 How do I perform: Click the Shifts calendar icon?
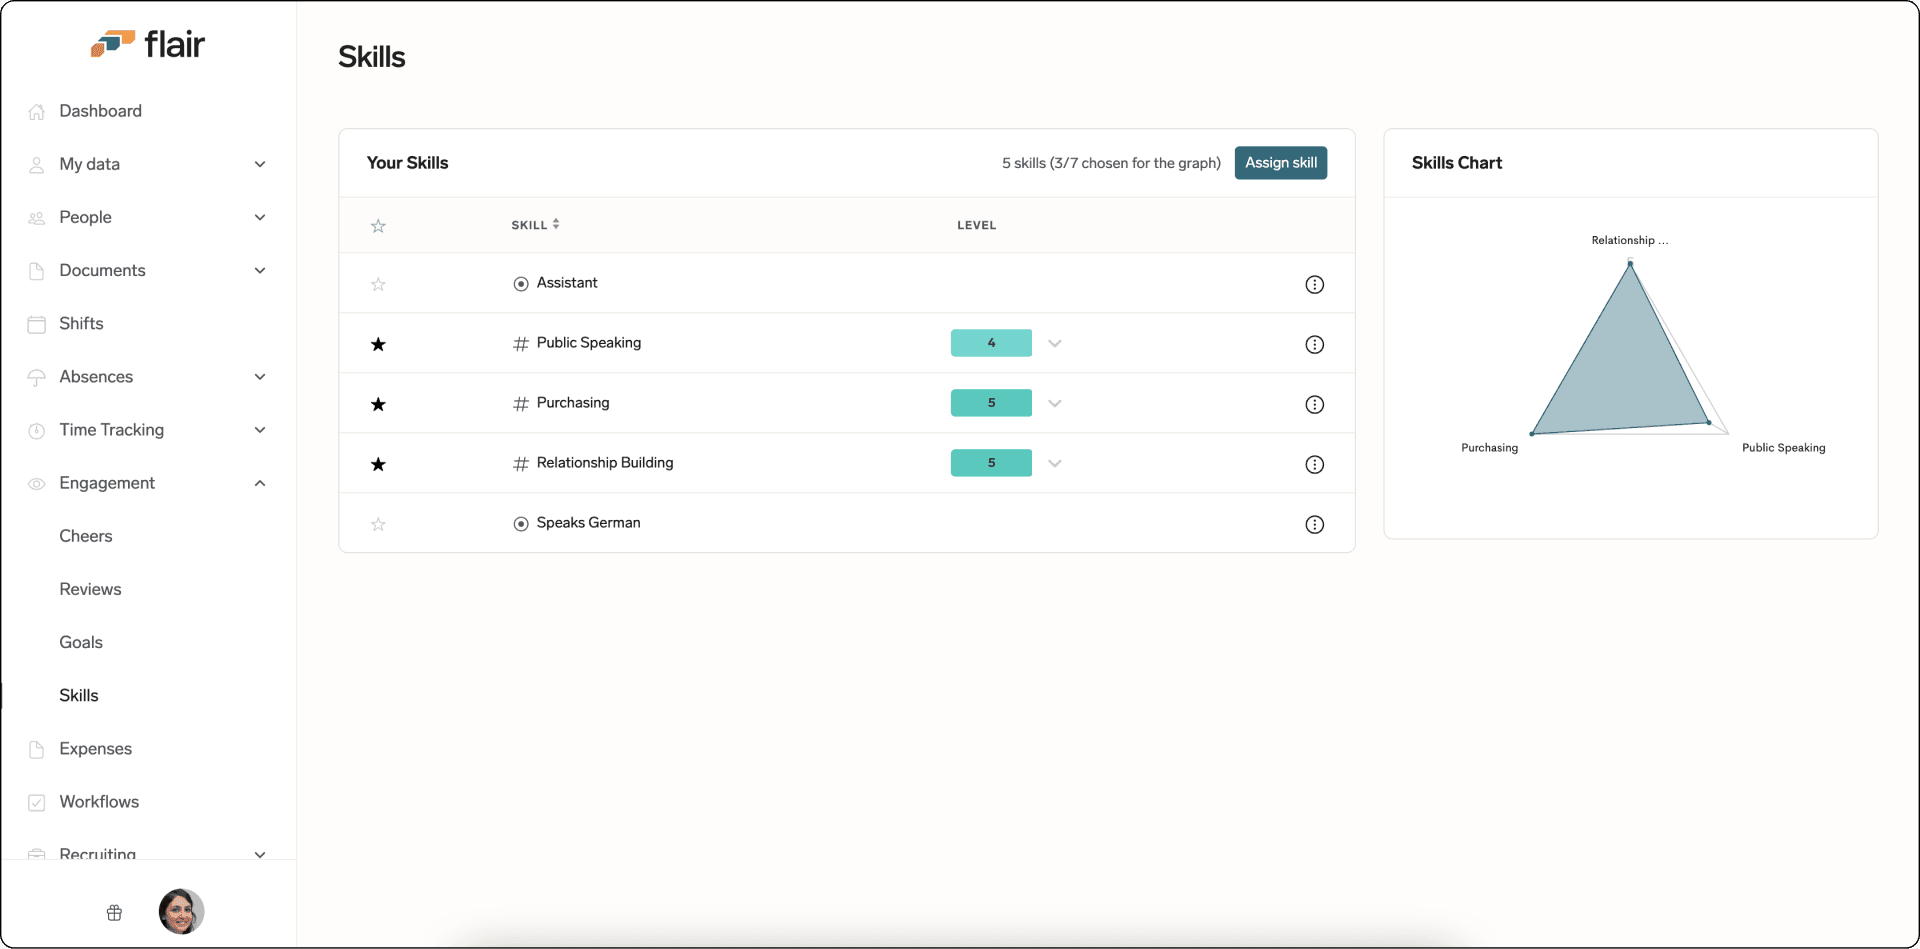coord(37,324)
